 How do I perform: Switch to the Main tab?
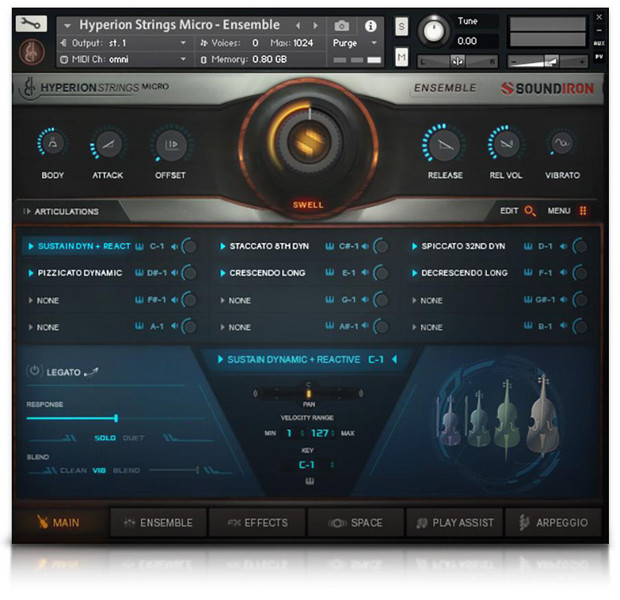pos(59,522)
